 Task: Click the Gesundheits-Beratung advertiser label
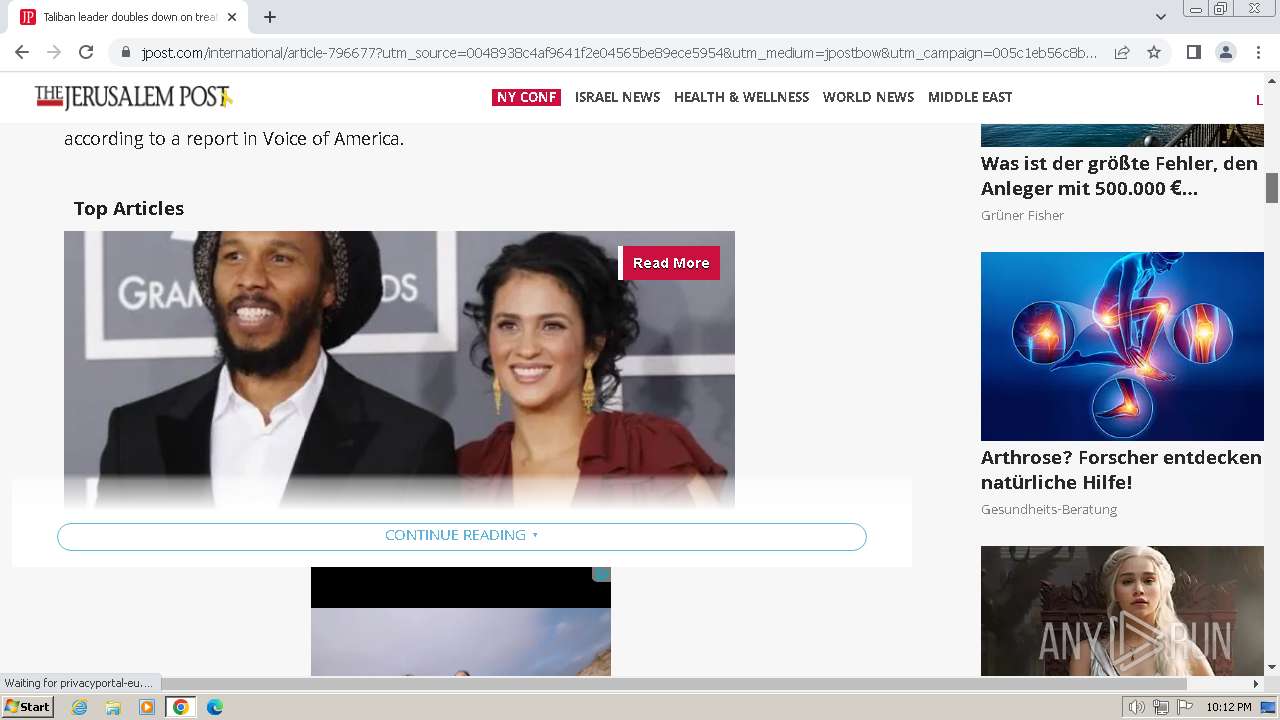pyautogui.click(x=1049, y=510)
